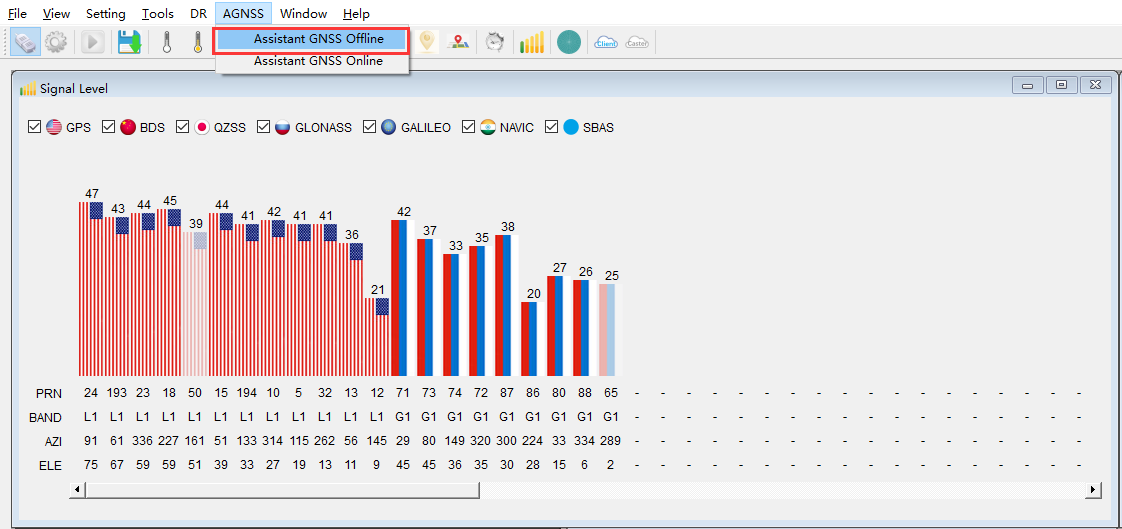The height and width of the screenshot is (529, 1122).
Task: Toggle the GLONASS checkbox
Action: tap(264, 127)
